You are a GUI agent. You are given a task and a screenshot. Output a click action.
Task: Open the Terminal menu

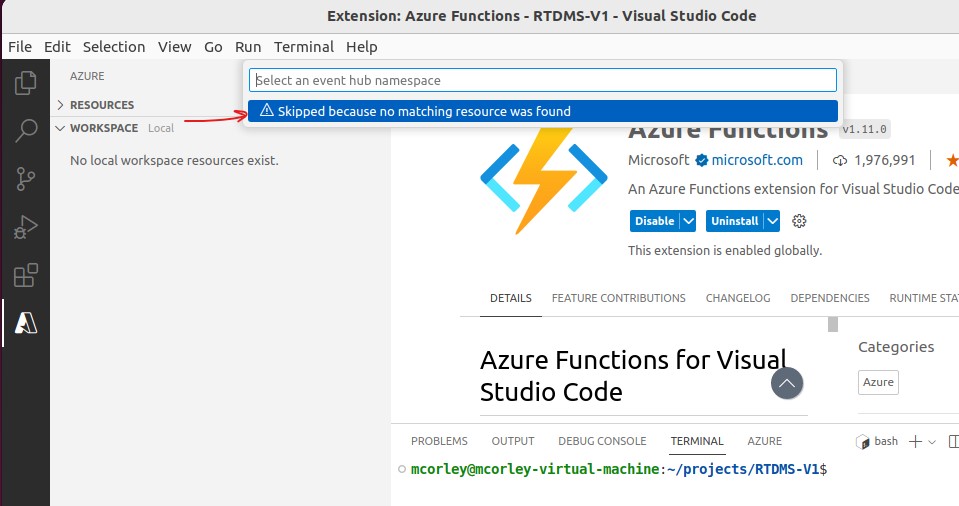point(303,47)
